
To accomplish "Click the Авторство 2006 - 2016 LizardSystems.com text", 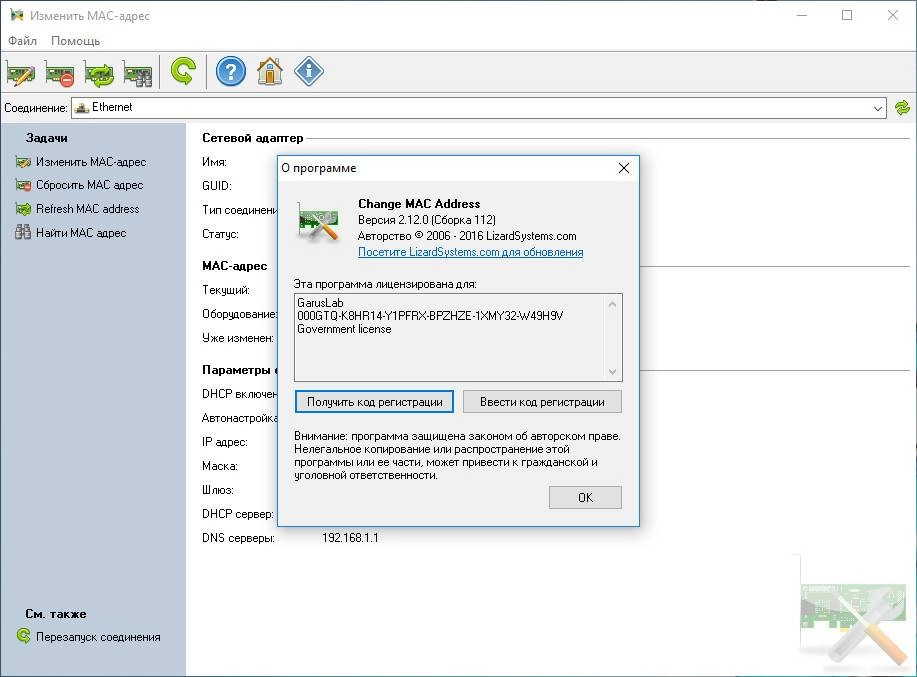I will coord(467,236).
